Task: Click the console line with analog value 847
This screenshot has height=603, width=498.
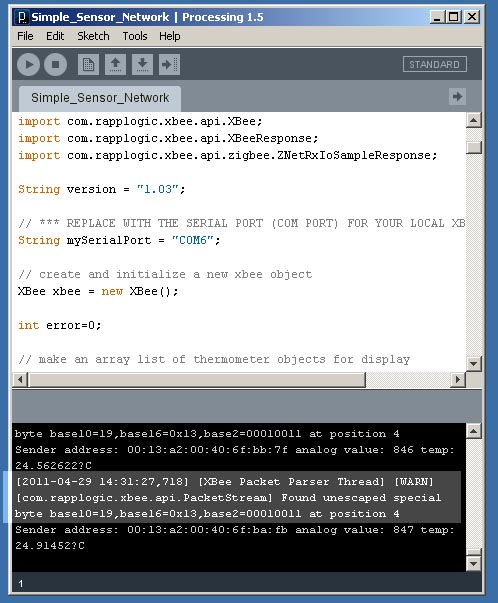Action: 235,530
